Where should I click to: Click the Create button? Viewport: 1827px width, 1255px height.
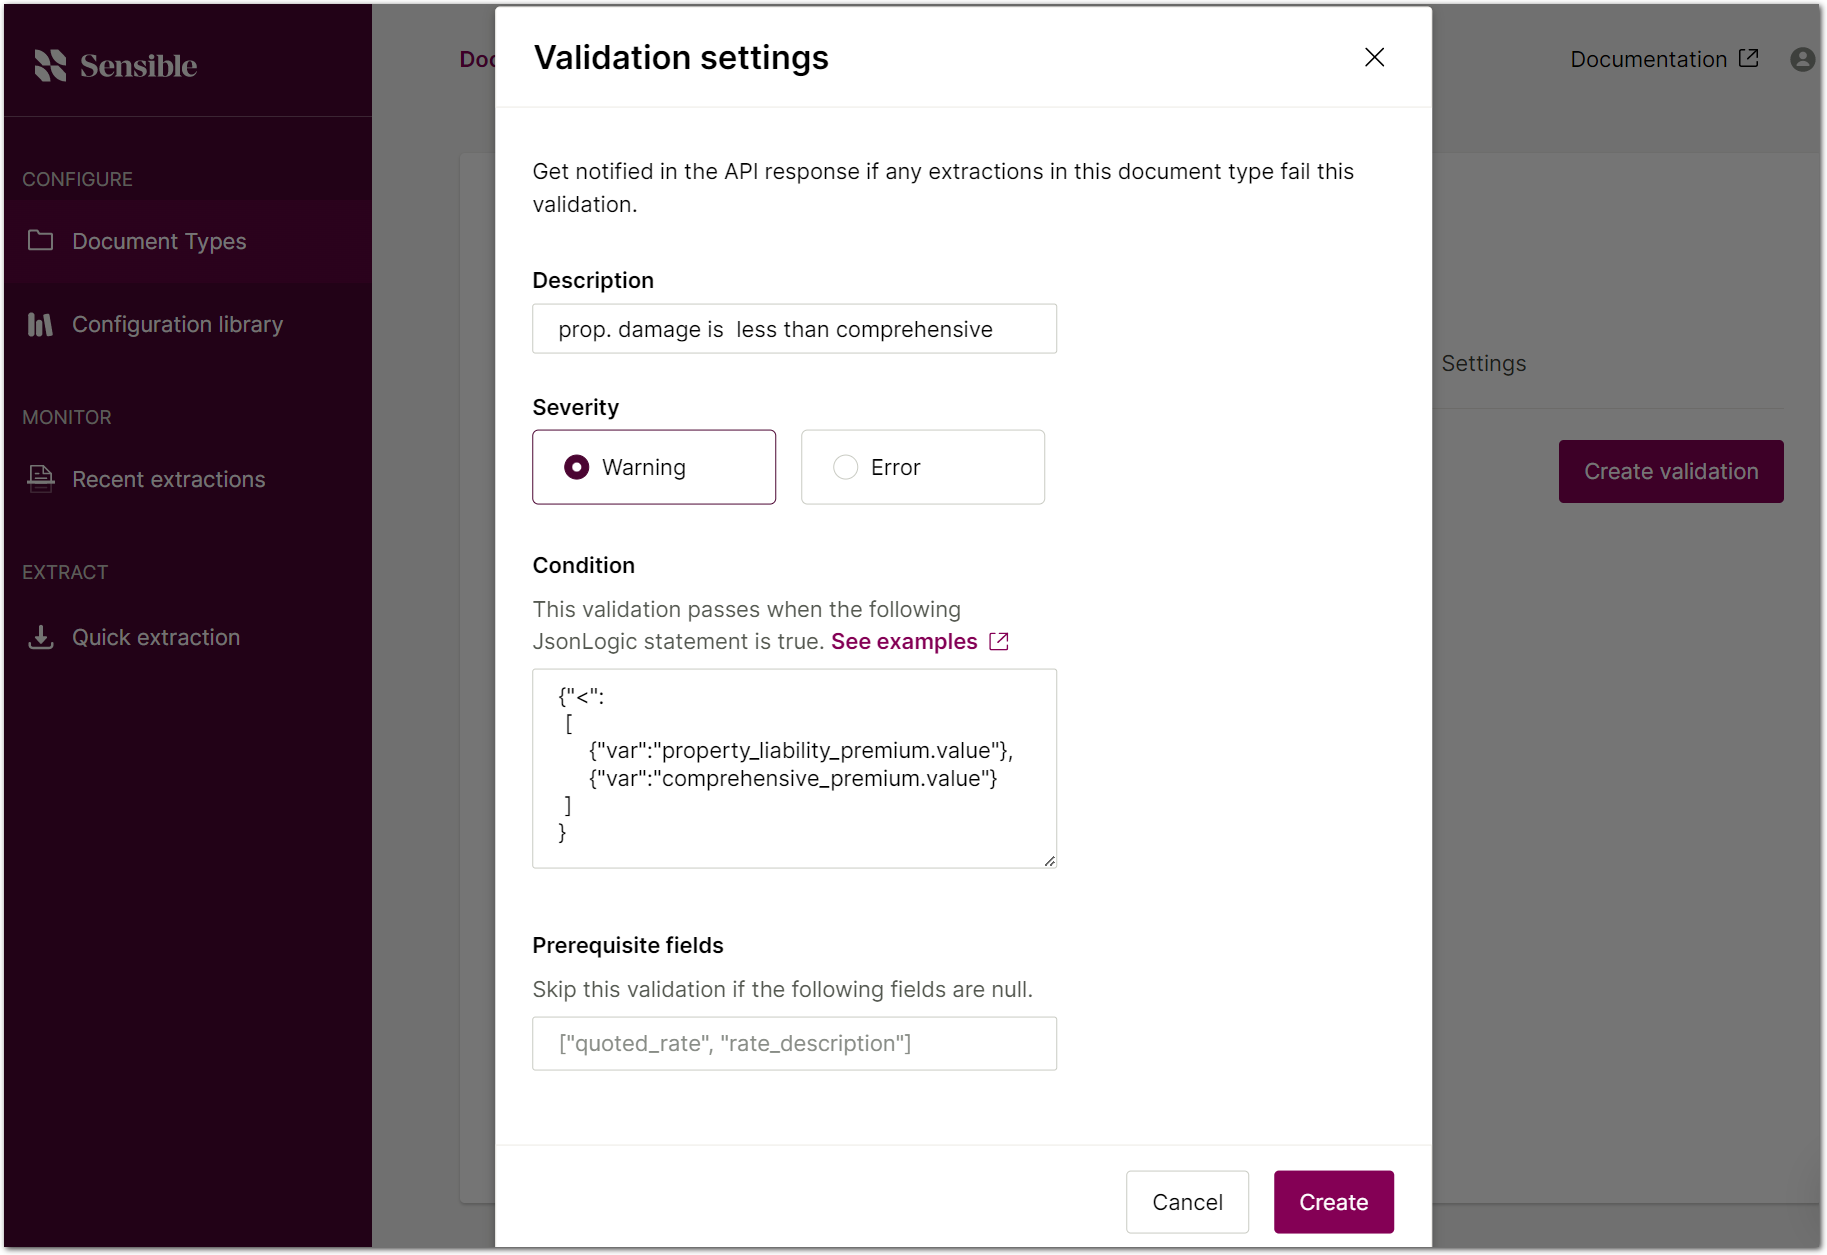(x=1333, y=1202)
